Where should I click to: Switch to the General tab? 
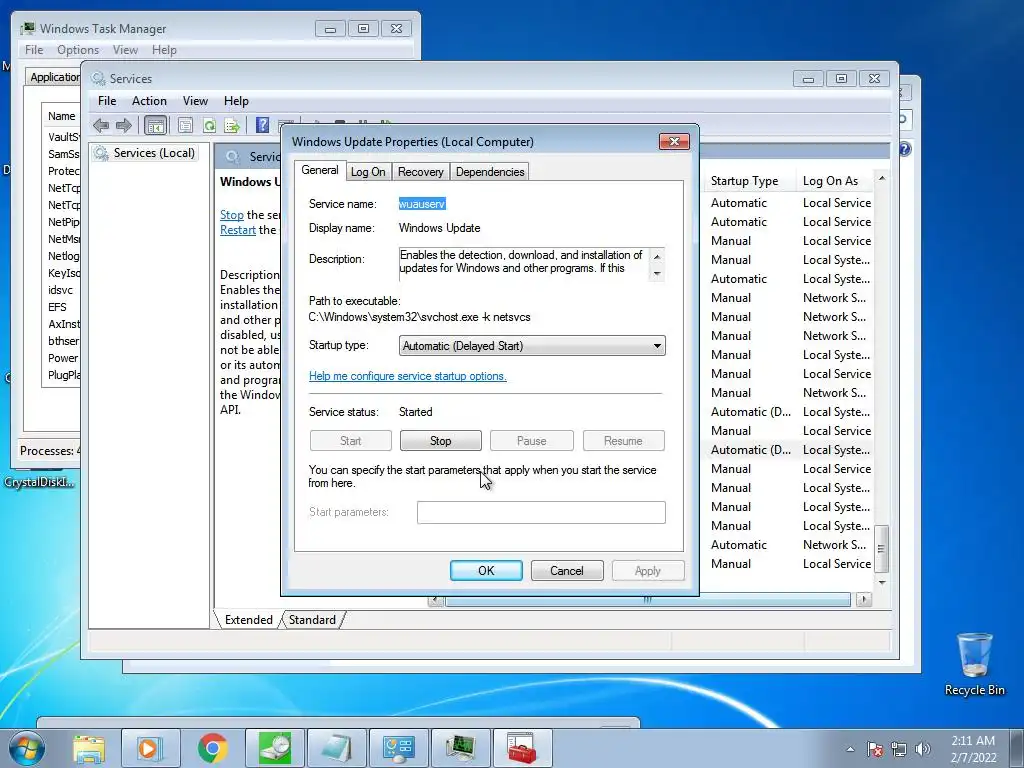click(319, 170)
